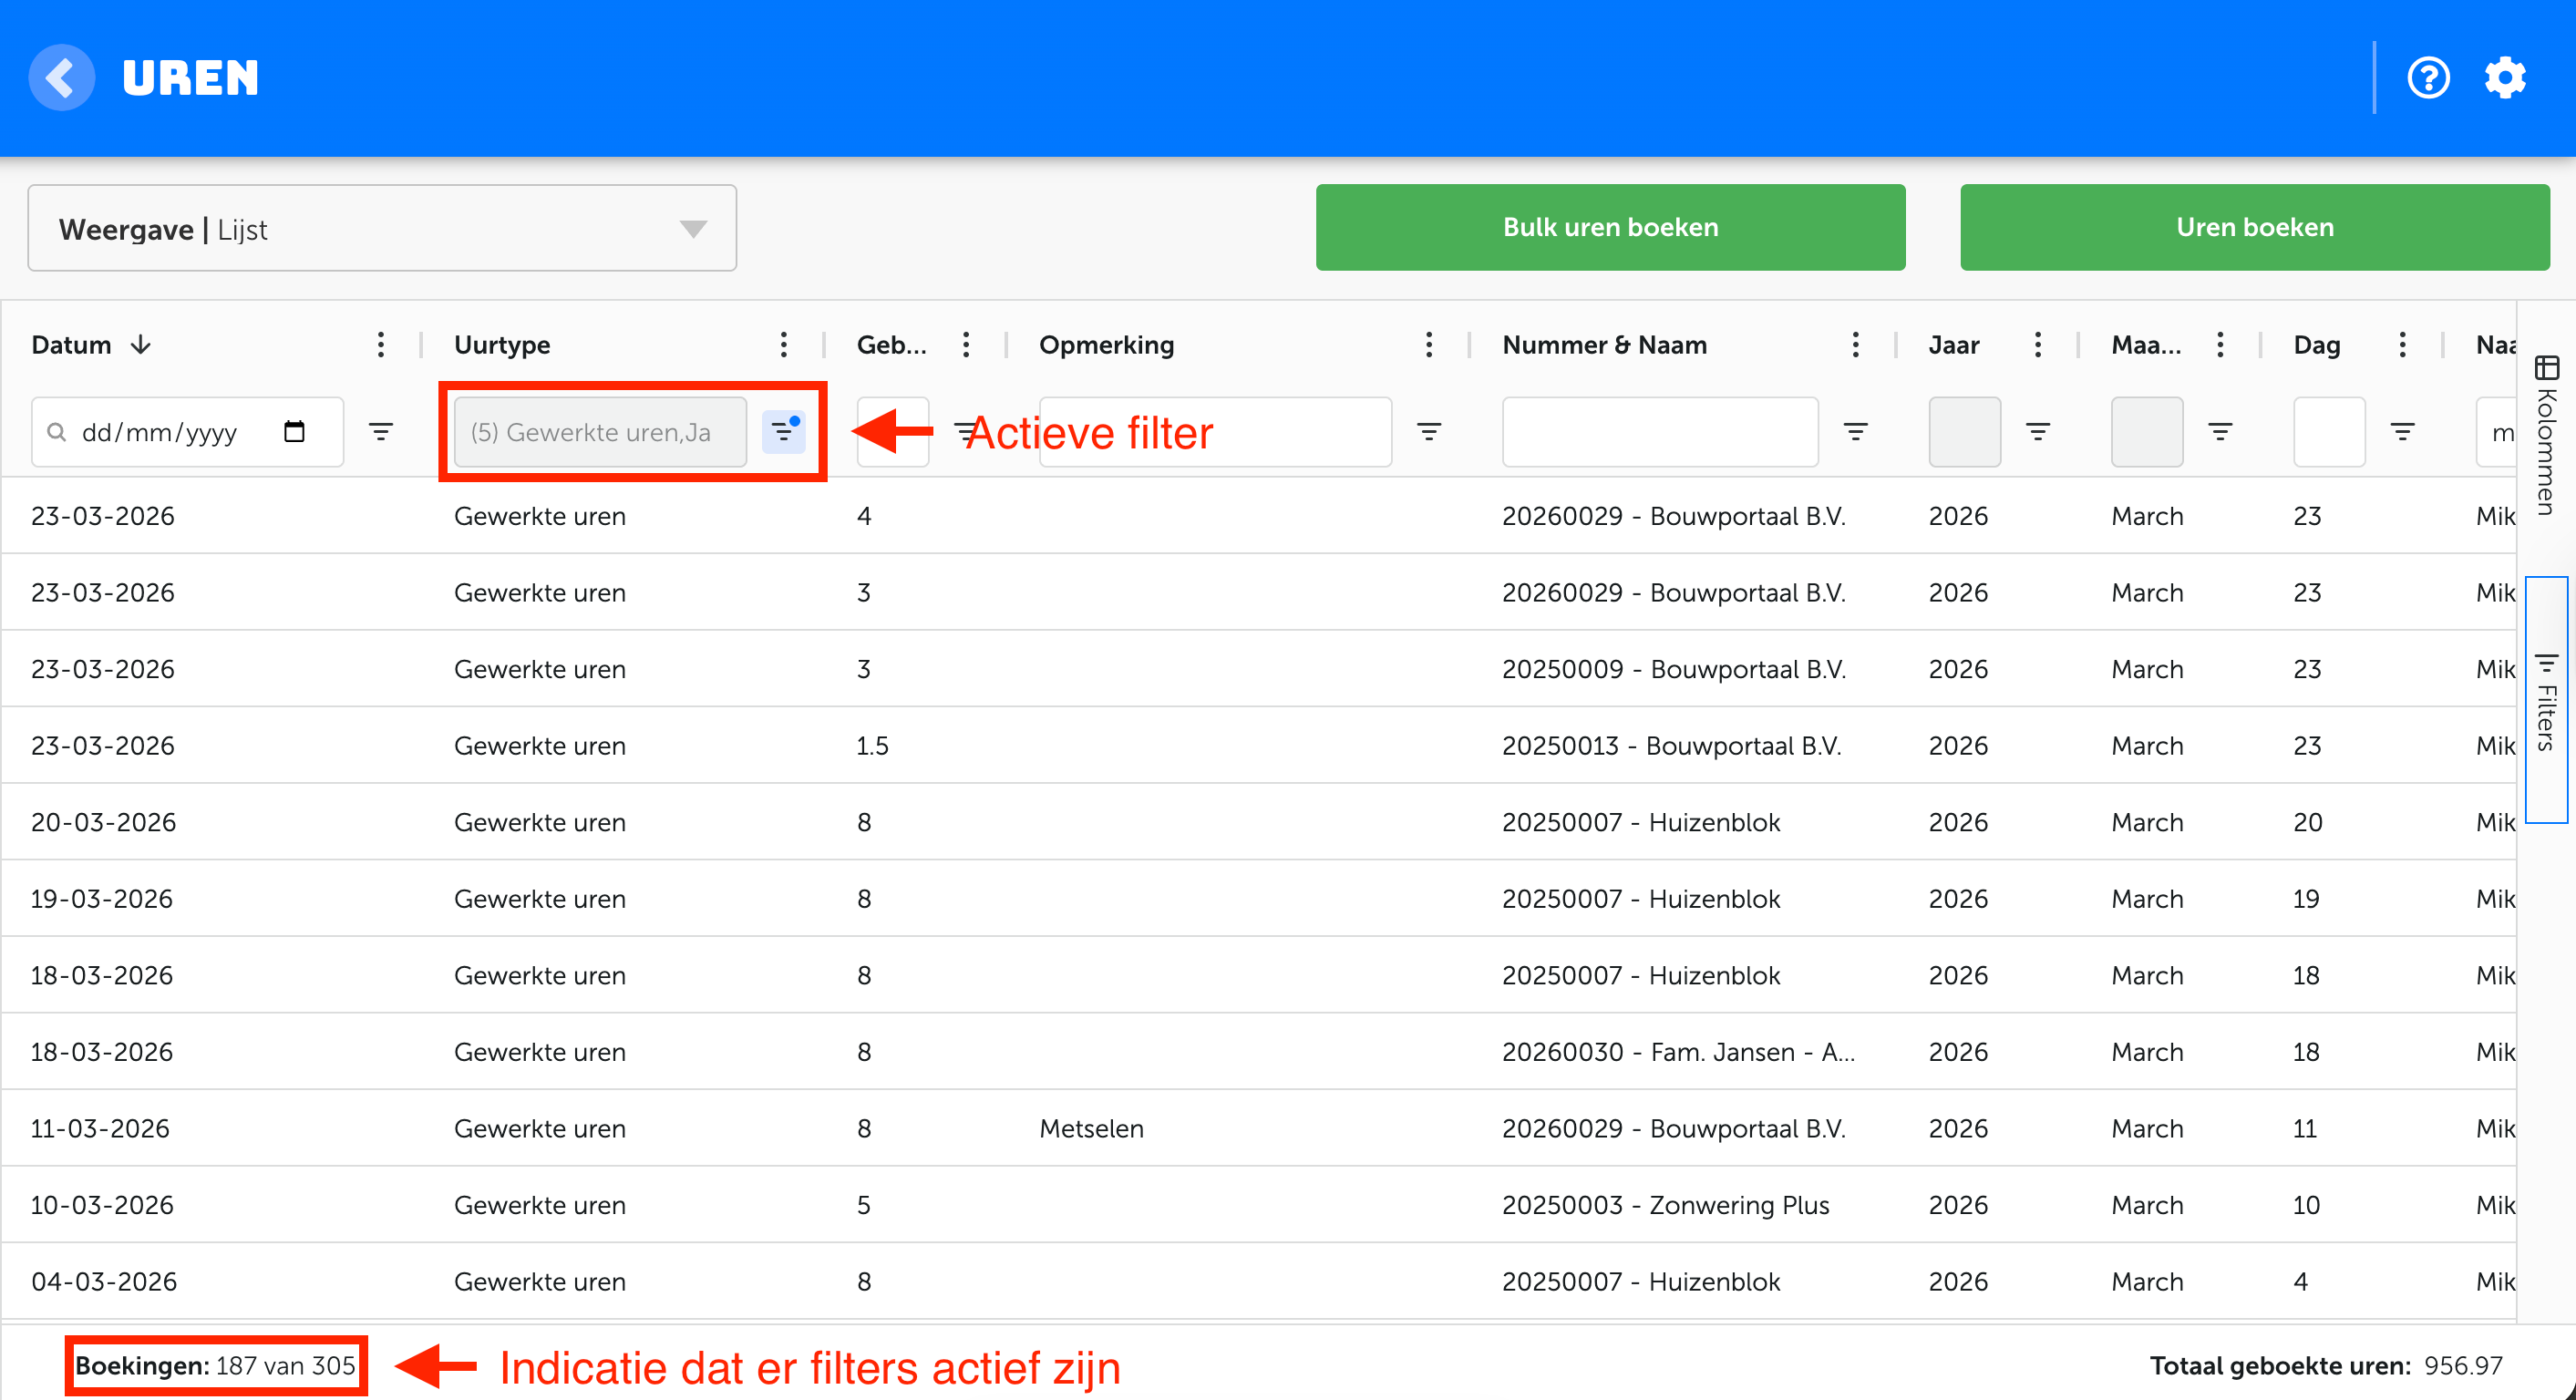The image size is (2576, 1400).
Task: Focus the Dag filter input
Action: tap(2329, 431)
